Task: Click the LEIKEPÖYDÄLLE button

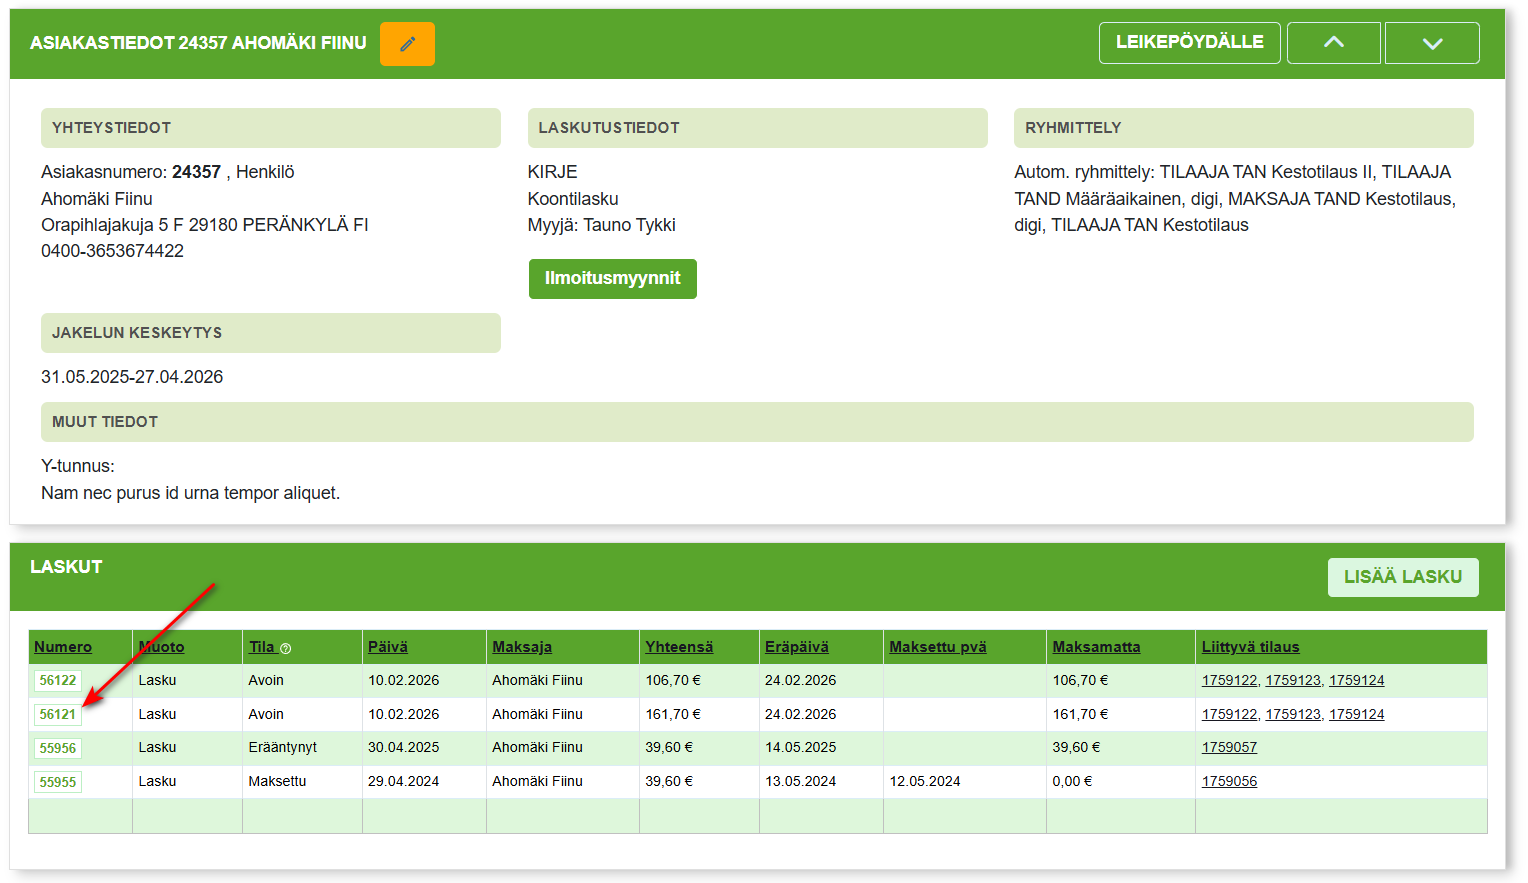Action: coord(1189,43)
